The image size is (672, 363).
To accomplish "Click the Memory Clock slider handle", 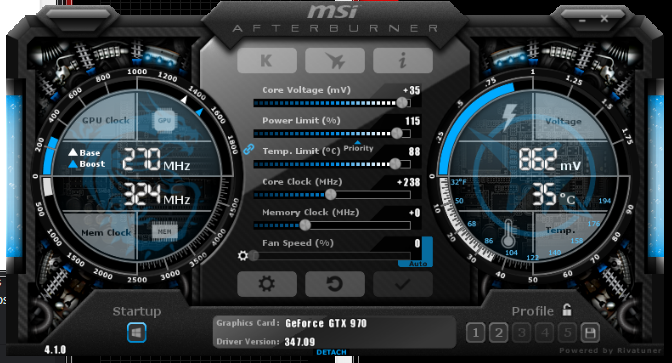I will pos(305,225).
